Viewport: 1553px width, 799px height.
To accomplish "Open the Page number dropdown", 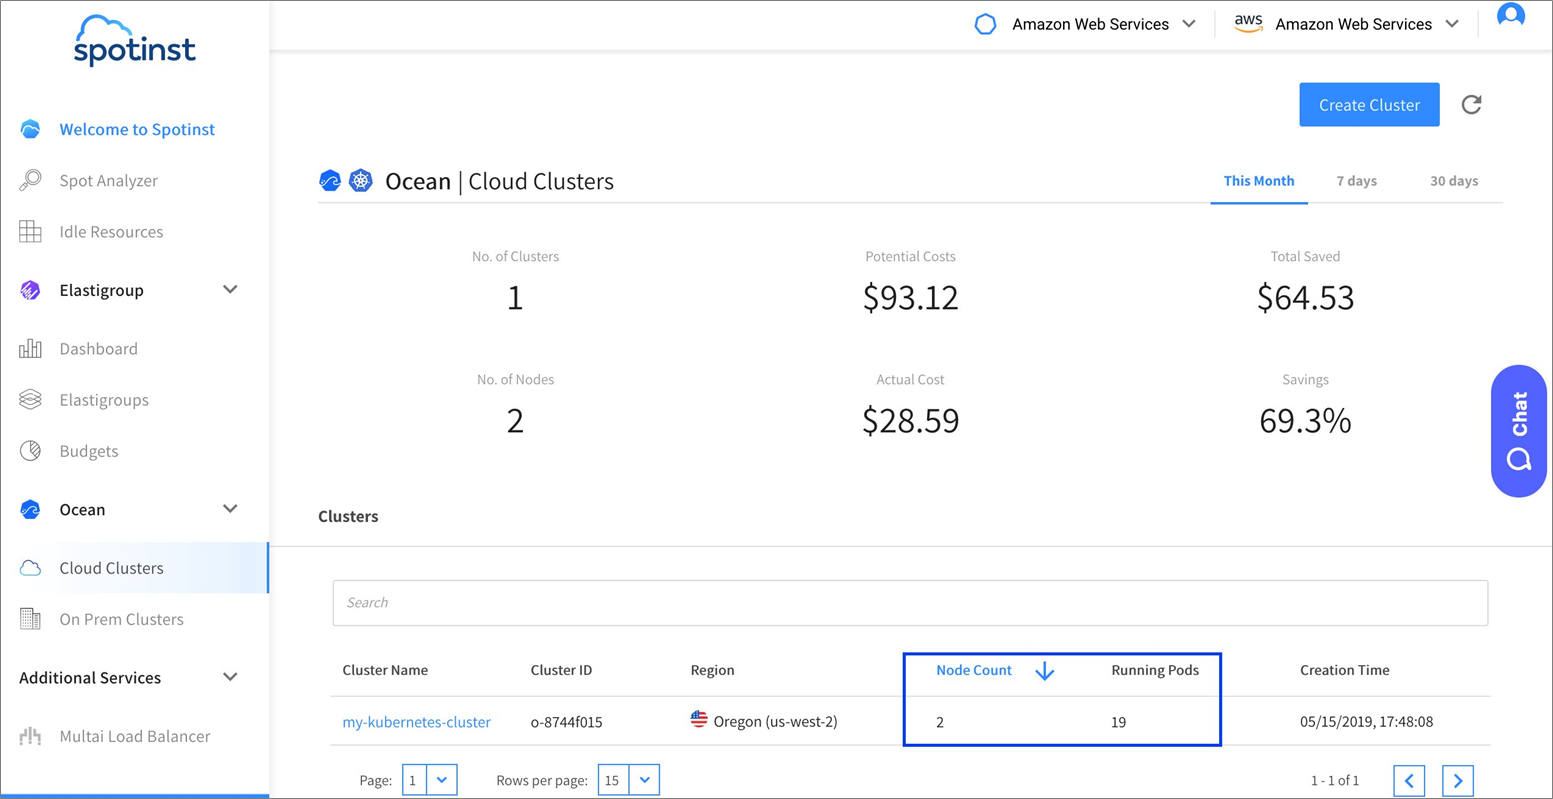I will [430, 780].
